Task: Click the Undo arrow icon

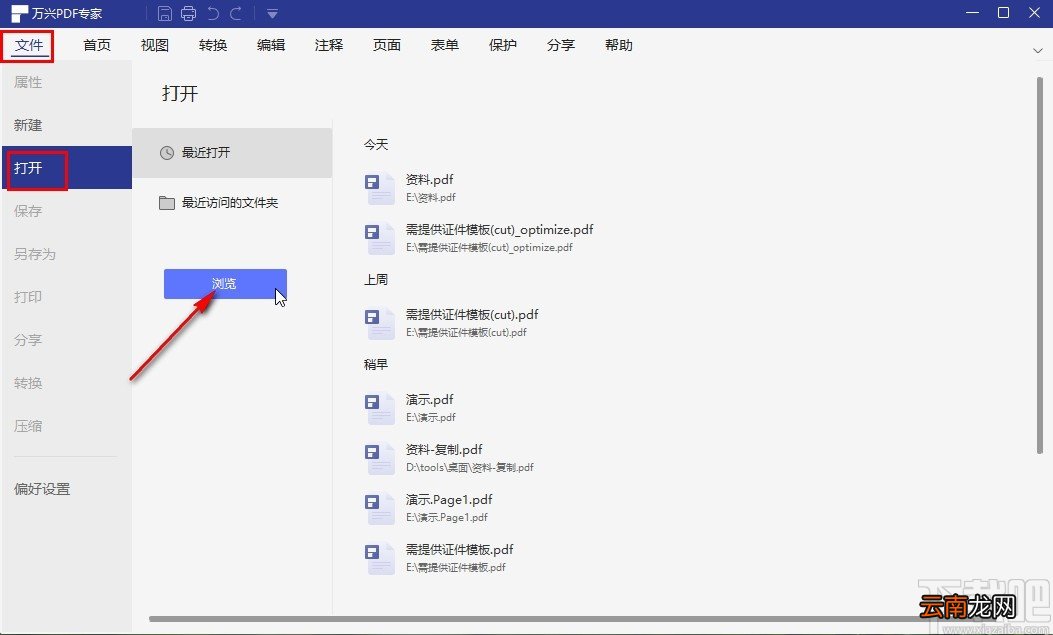Action: click(x=213, y=13)
